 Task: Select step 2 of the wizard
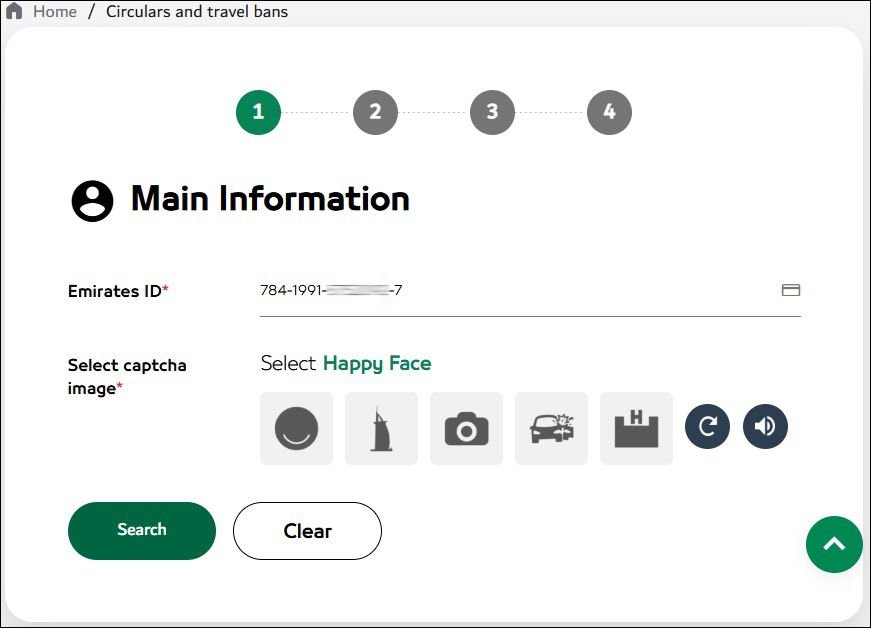point(375,112)
